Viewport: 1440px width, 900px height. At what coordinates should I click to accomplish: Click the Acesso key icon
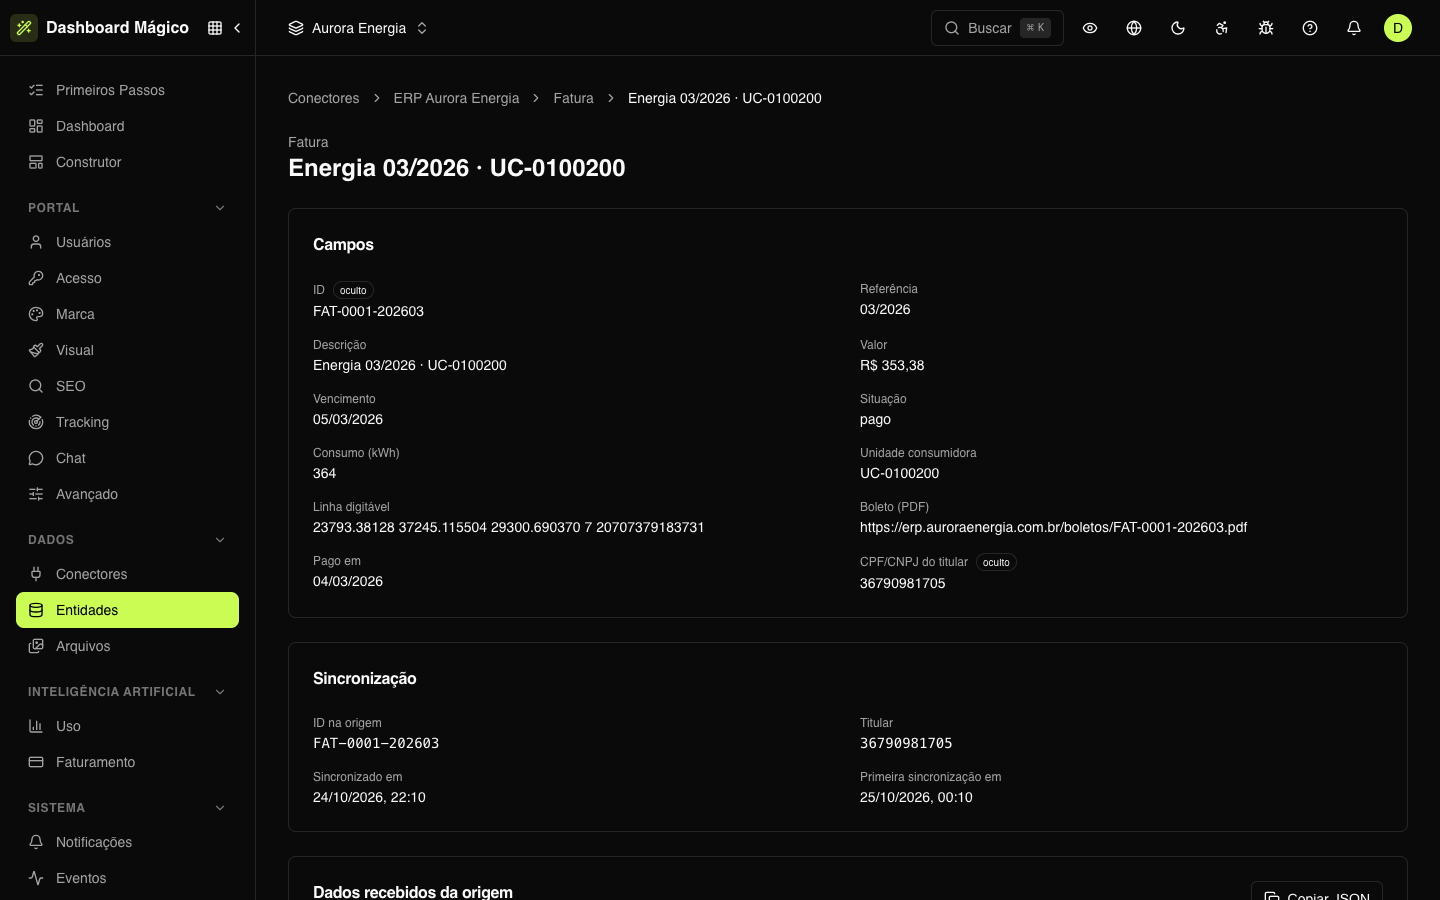(x=36, y=278)
